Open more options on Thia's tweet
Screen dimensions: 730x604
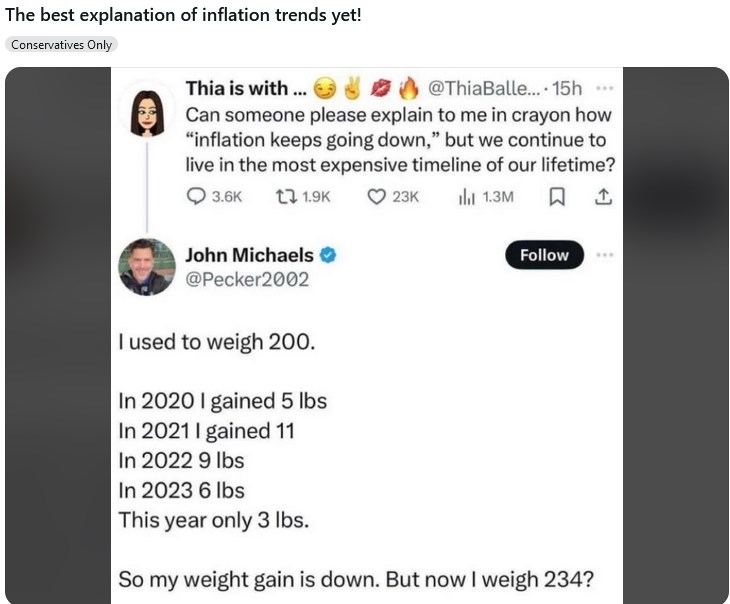(x=604, y=88)
